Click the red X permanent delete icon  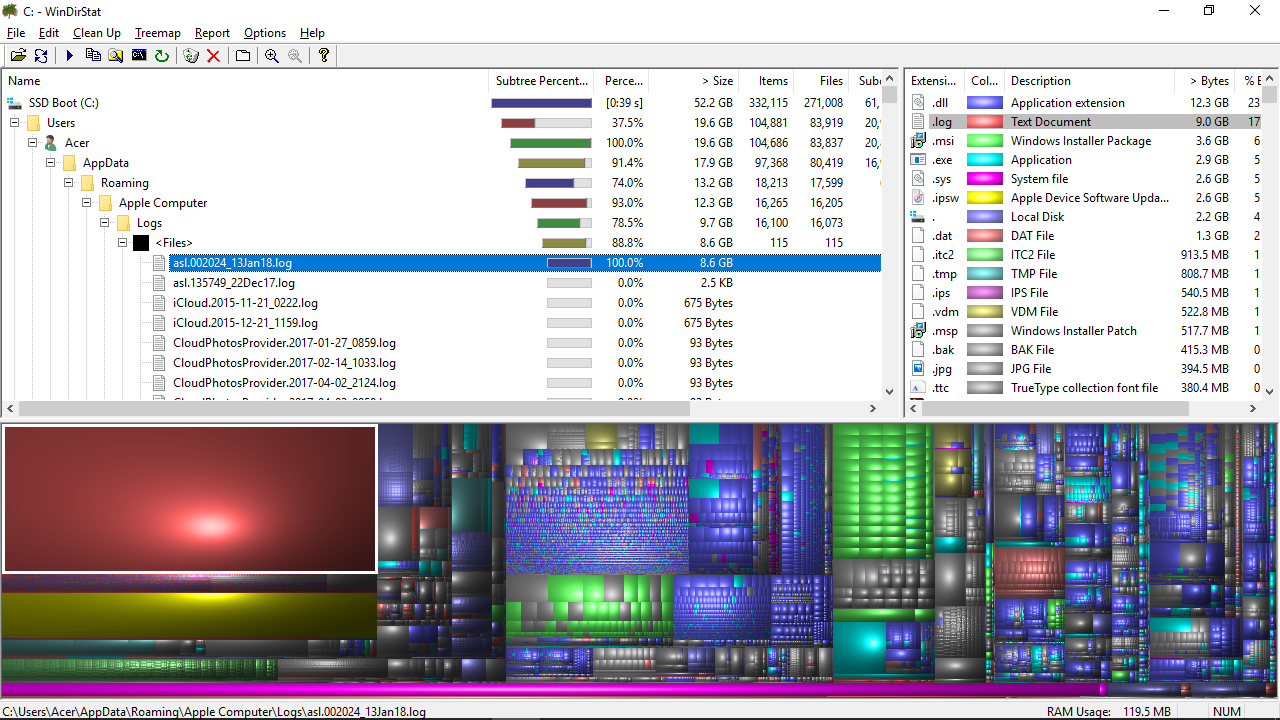click(213, 56)
